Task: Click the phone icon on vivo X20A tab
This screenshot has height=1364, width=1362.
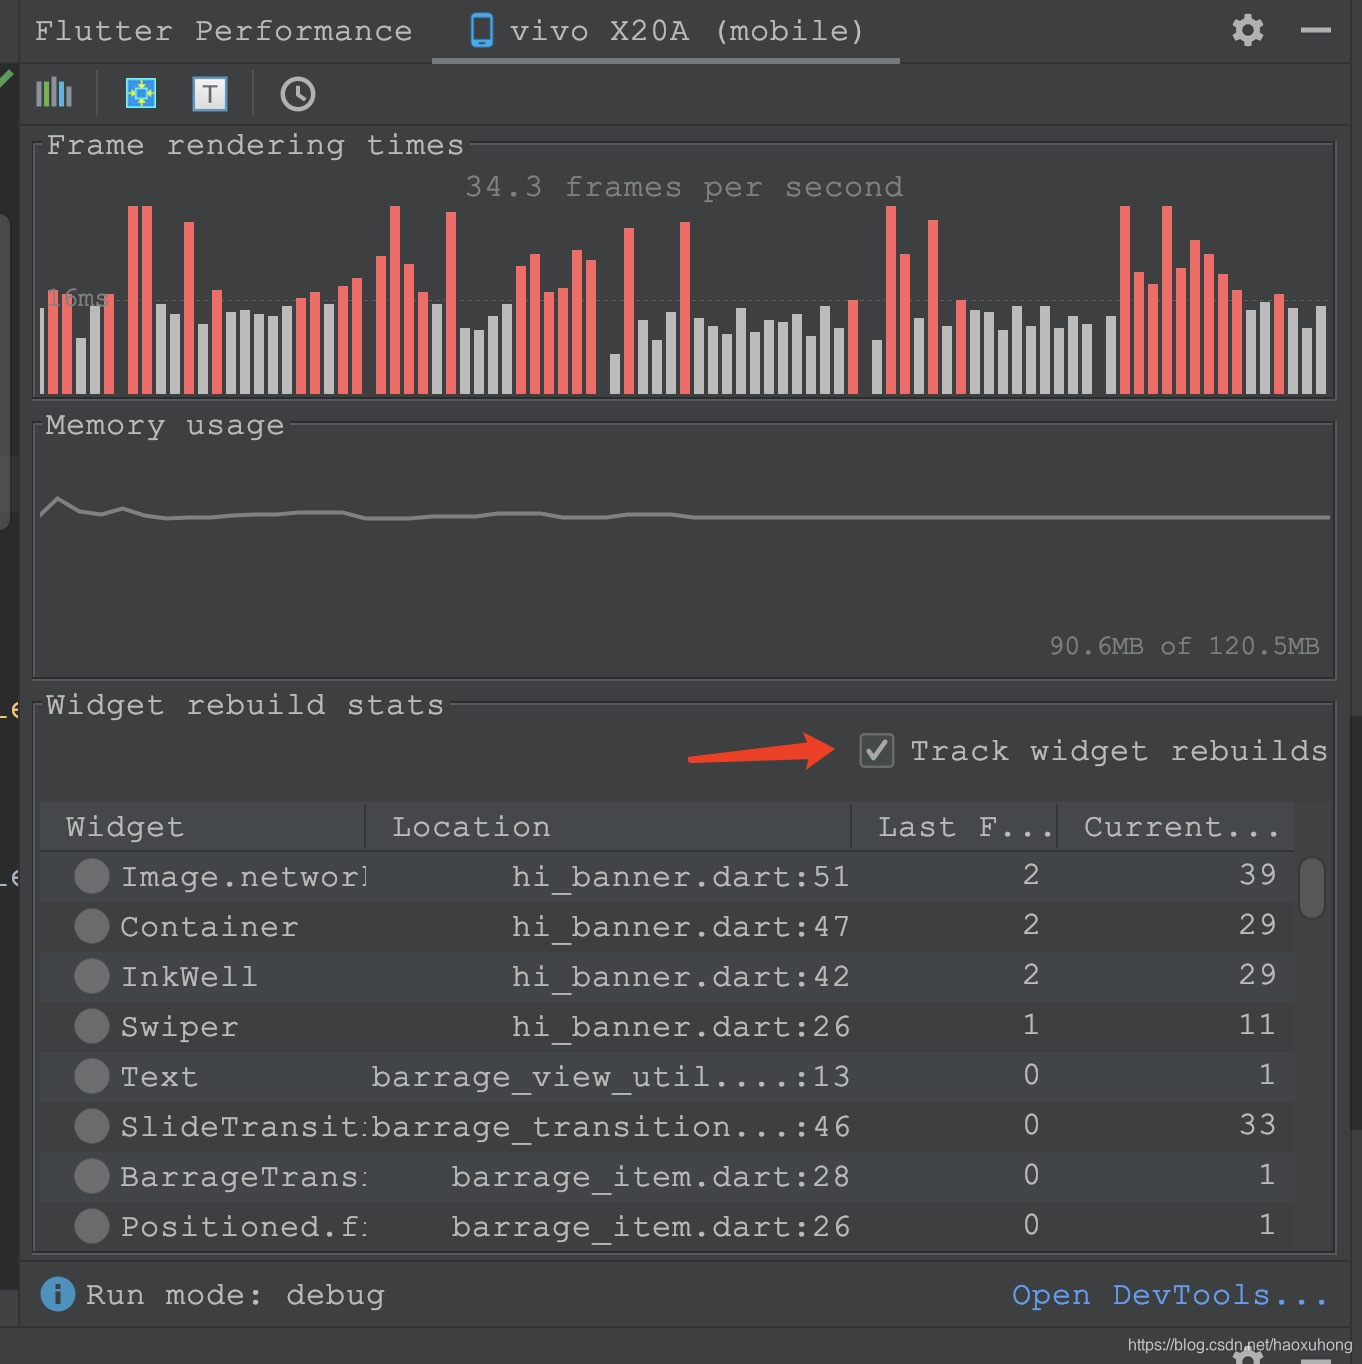Action: point(483,30)
